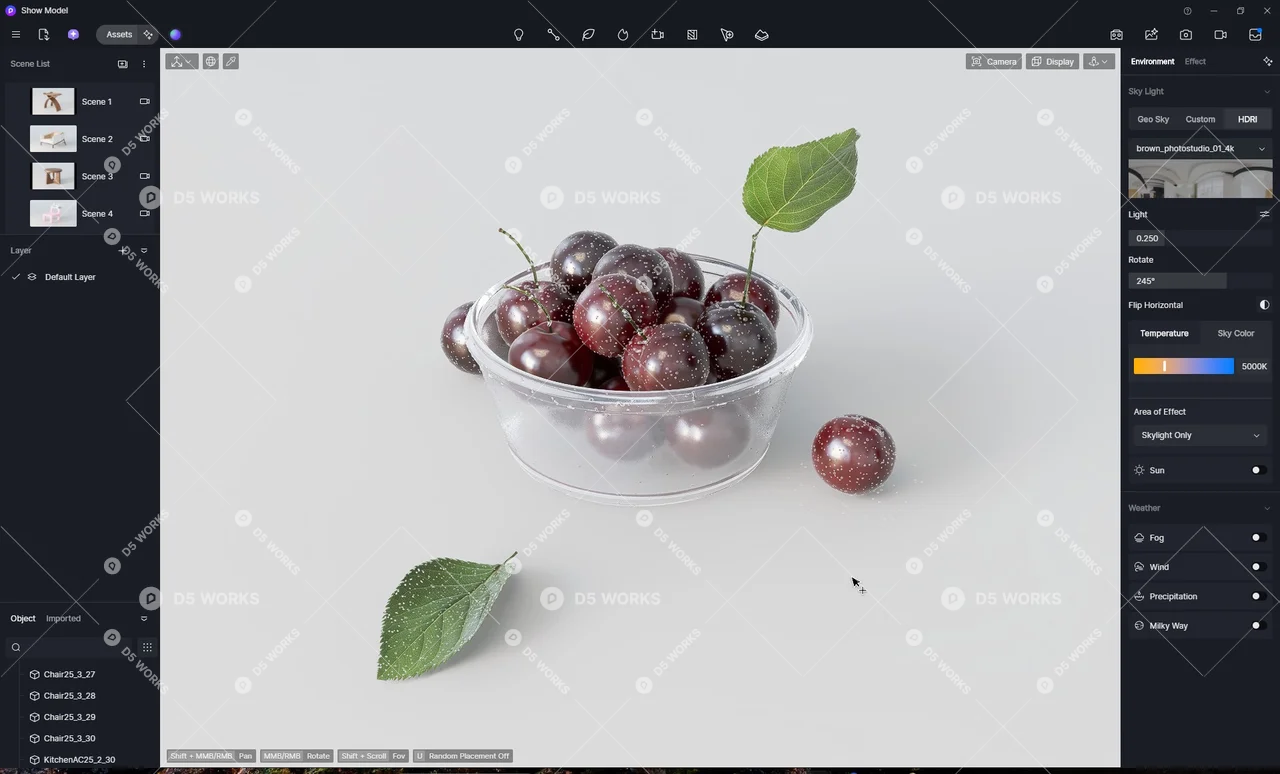
Task: Click the Assets button
Action: click(119, 34)
